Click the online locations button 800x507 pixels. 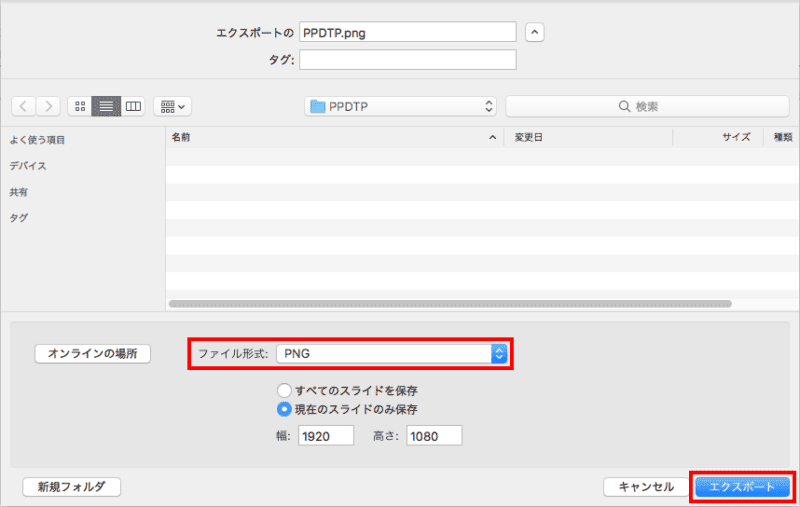(x=92, y=353)
